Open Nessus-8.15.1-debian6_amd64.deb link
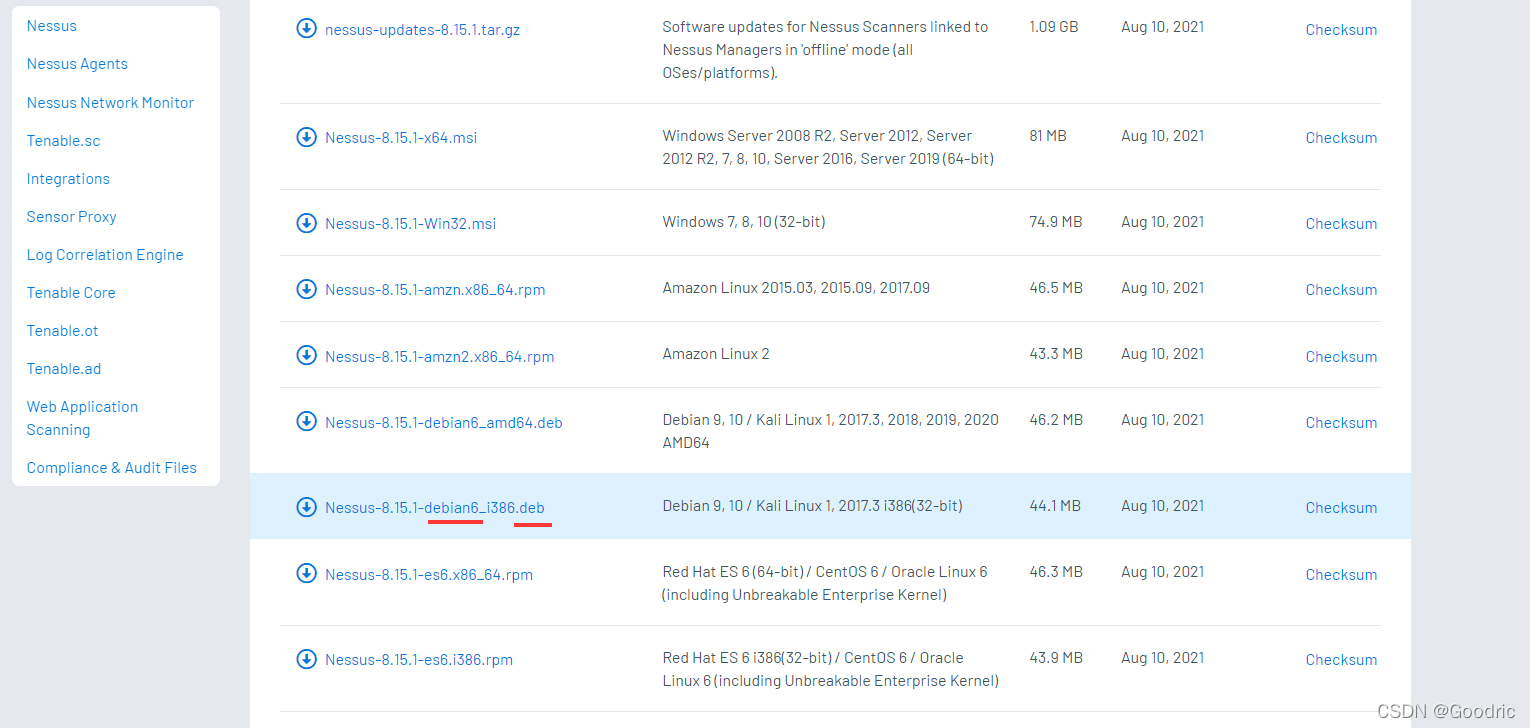This screenshot has height=728, width=1530. 444,423
